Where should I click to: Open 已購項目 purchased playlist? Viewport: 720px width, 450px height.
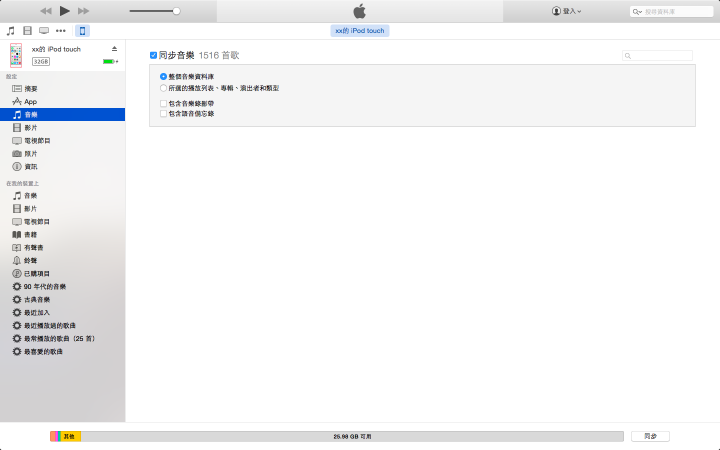[x=62, y=274]
